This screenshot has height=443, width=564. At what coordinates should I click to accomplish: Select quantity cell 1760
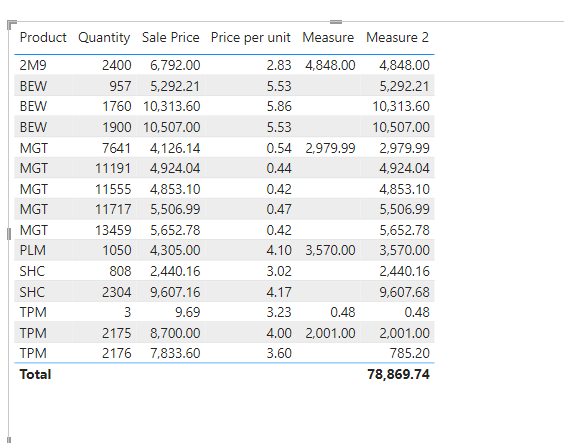point(117,106)
